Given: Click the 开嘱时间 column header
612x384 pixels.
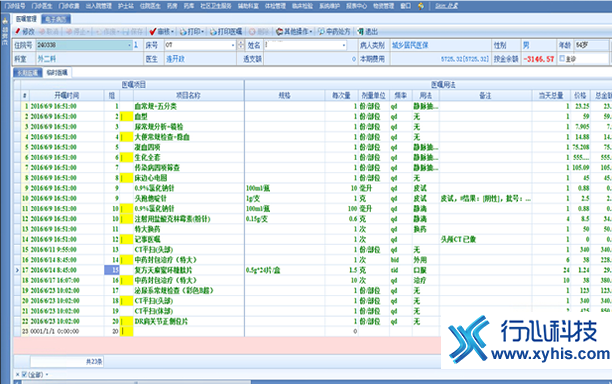Looking at the screenshot, I should (67, 95).
